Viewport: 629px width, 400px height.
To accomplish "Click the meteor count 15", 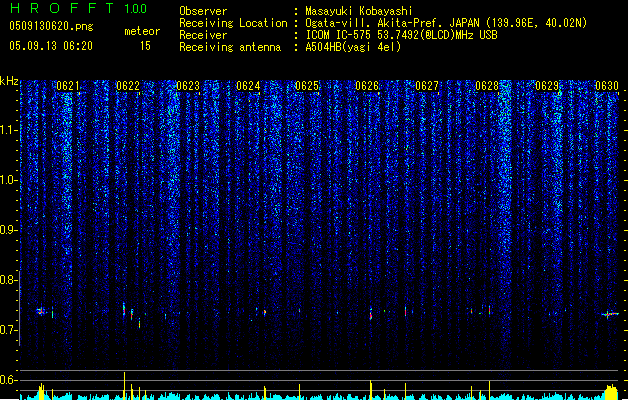I will (145, 46).
